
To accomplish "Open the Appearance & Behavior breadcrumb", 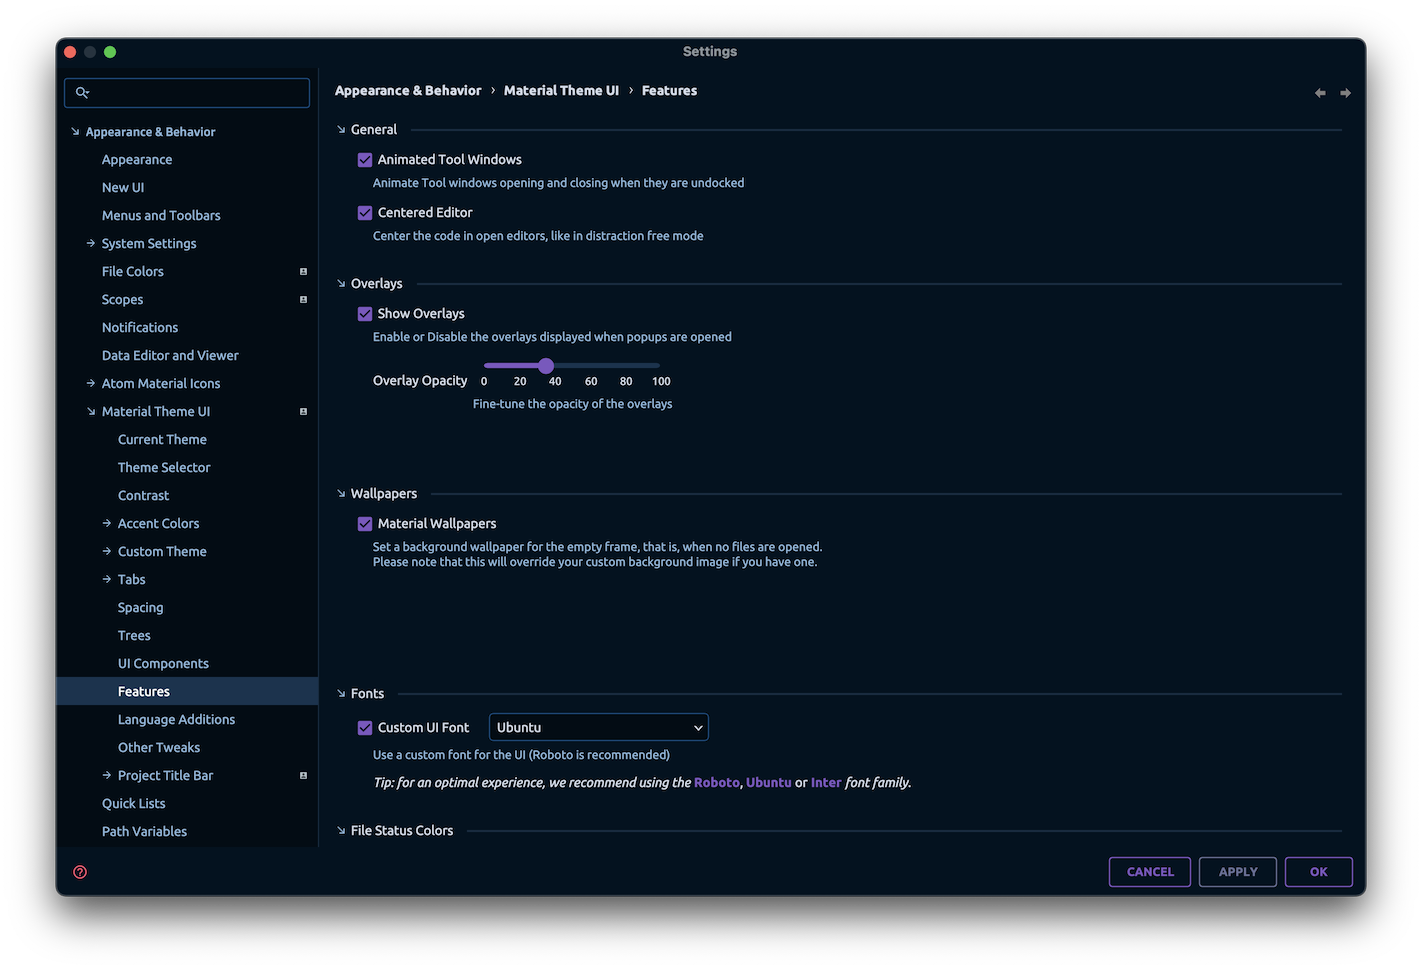I will click(408, 90).
